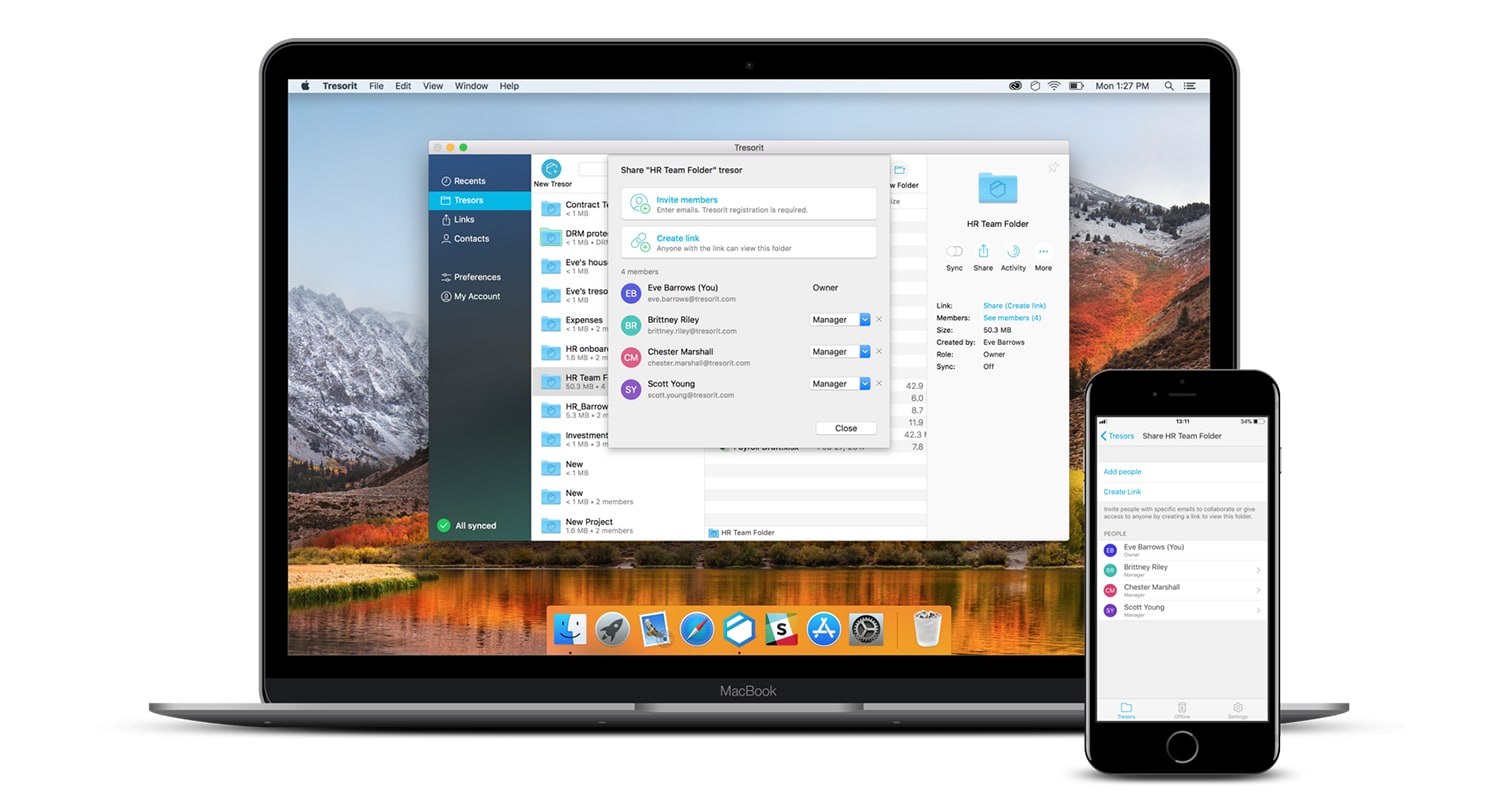Click the clock showing Mon 1:27 PM

pos(1122,86)
